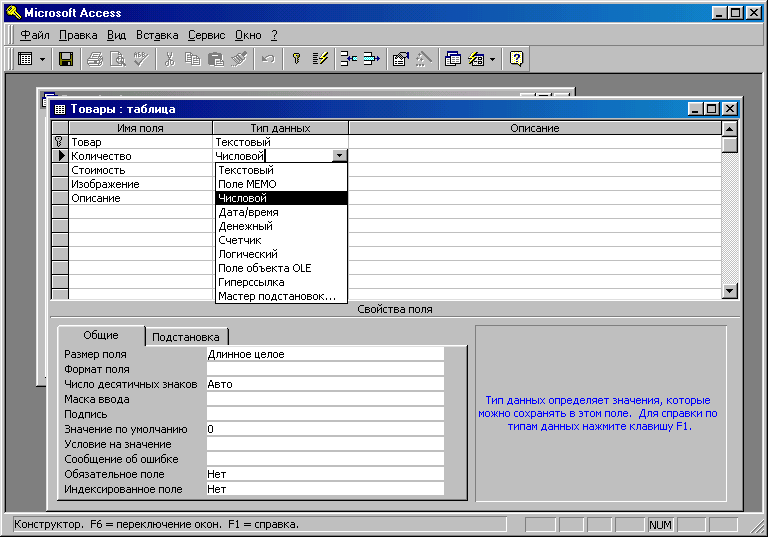
Task: Open Print Preview from toolbar
Action: 118,59
